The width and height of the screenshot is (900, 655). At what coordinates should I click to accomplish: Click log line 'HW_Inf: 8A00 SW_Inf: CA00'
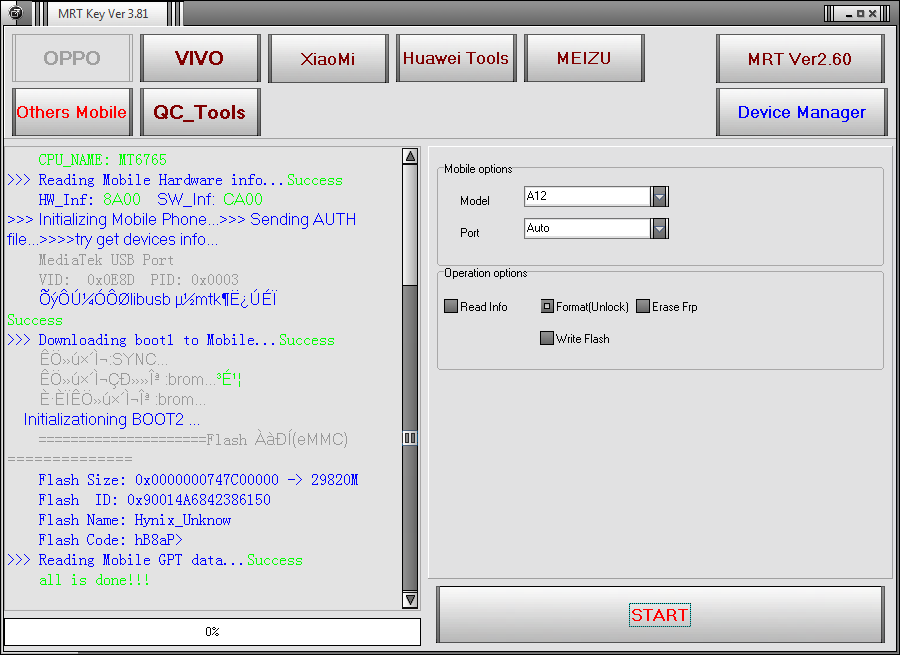tap(150, 200)
